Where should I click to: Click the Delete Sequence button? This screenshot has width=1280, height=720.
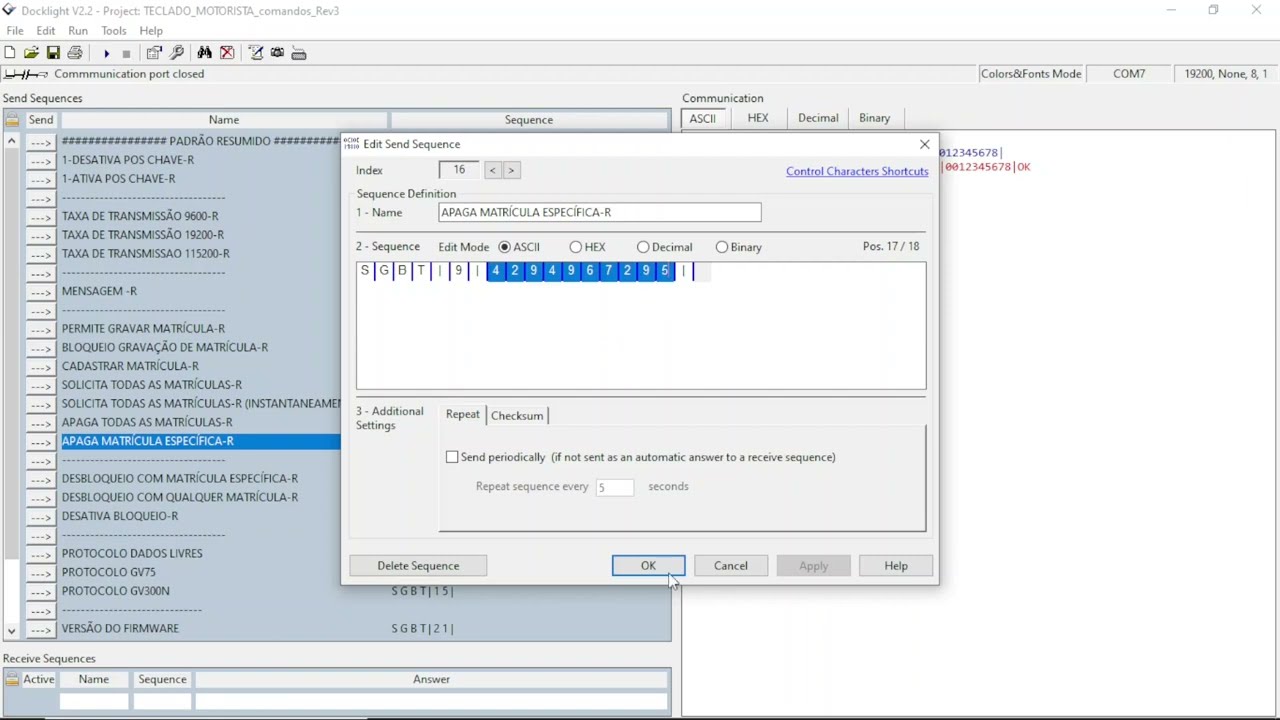[418, 566]
